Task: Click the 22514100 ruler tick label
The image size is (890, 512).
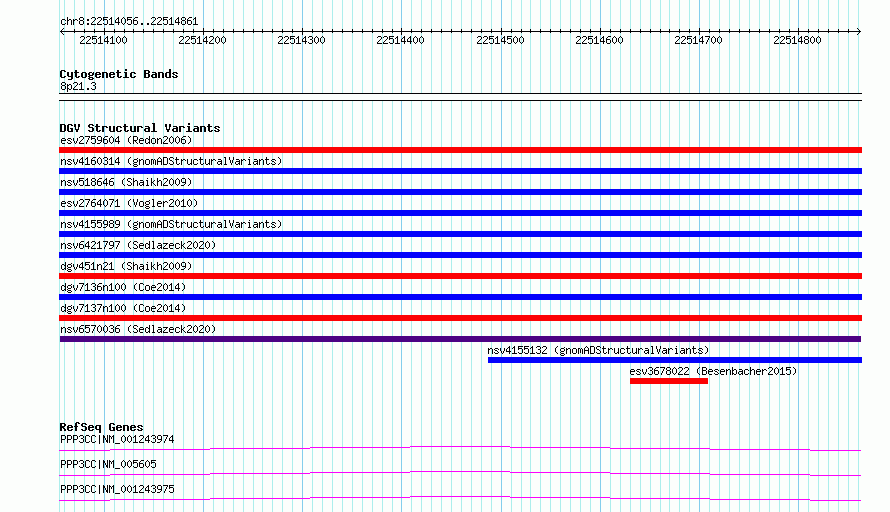Action: tap(103, 40)
